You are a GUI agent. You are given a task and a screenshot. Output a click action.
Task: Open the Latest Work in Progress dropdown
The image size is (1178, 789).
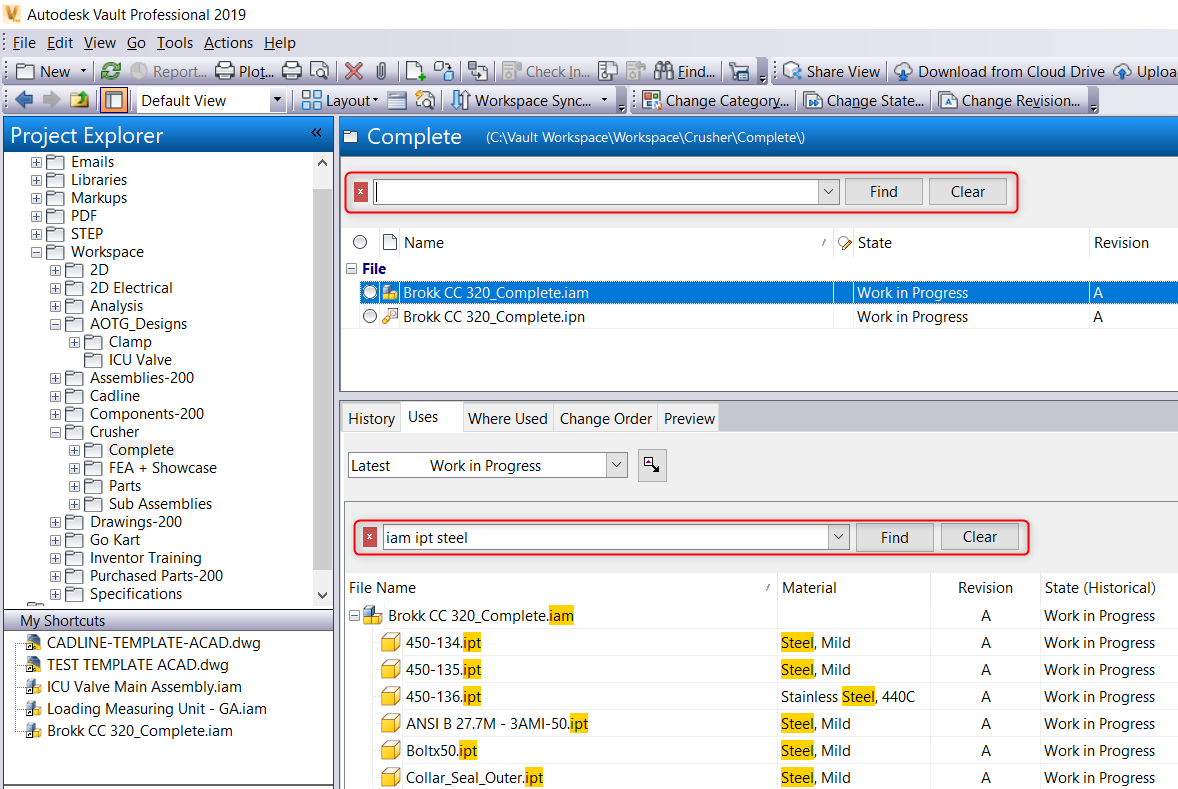(616, 465)
